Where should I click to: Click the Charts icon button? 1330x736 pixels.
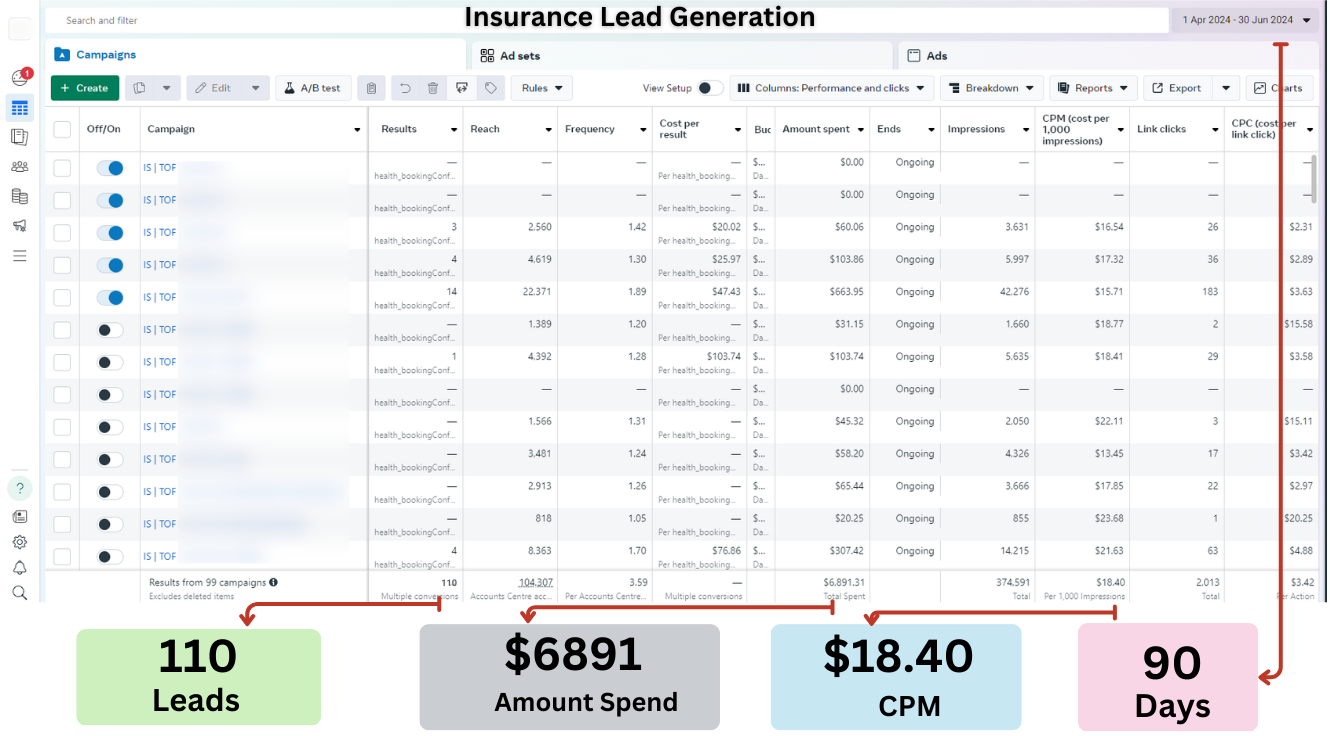pyautogui.click(x=1279, y=88)
